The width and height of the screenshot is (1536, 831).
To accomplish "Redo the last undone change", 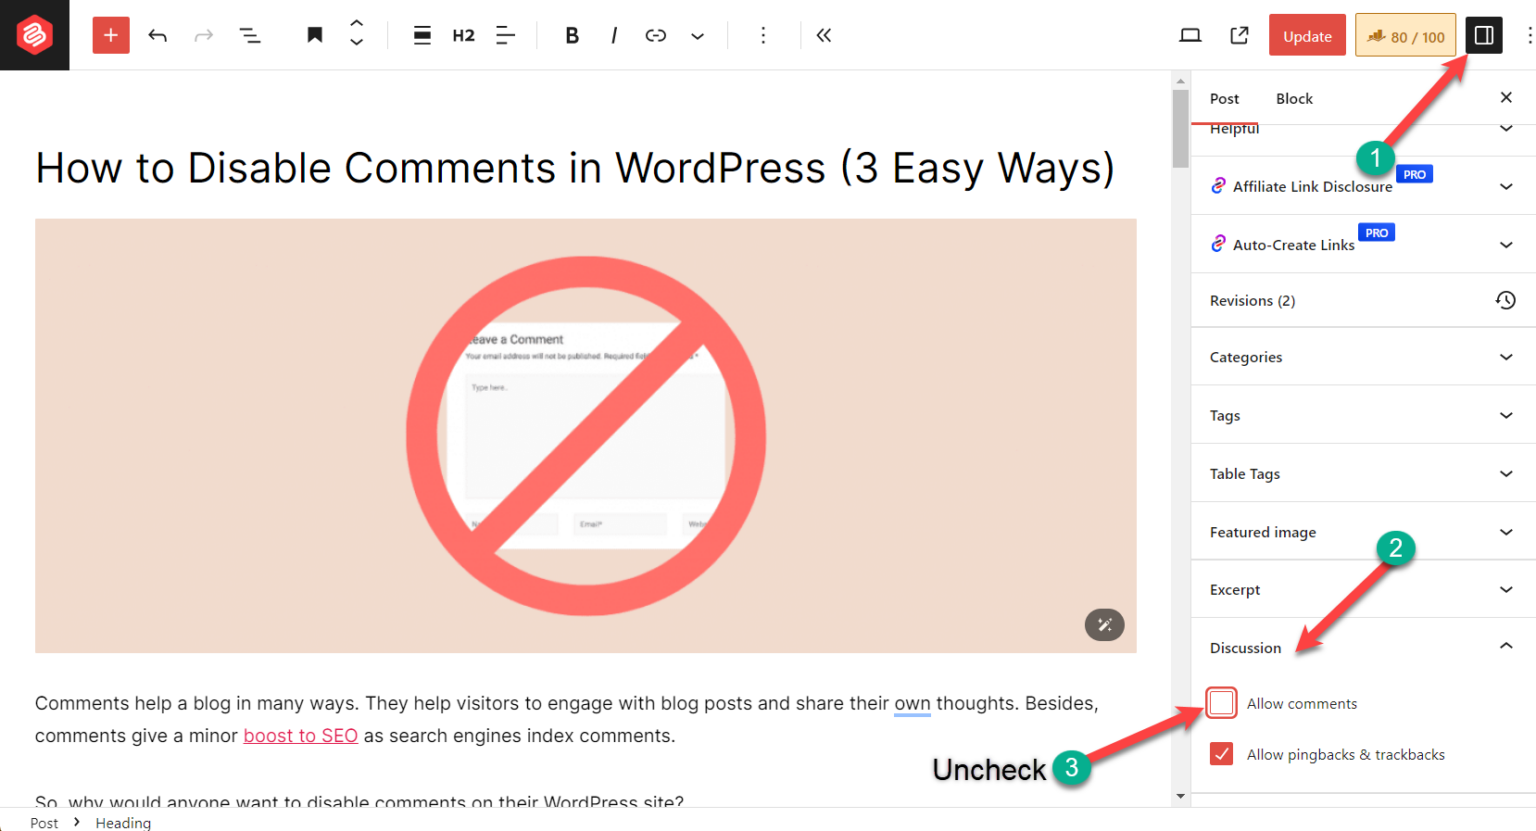I will (203, 34).
